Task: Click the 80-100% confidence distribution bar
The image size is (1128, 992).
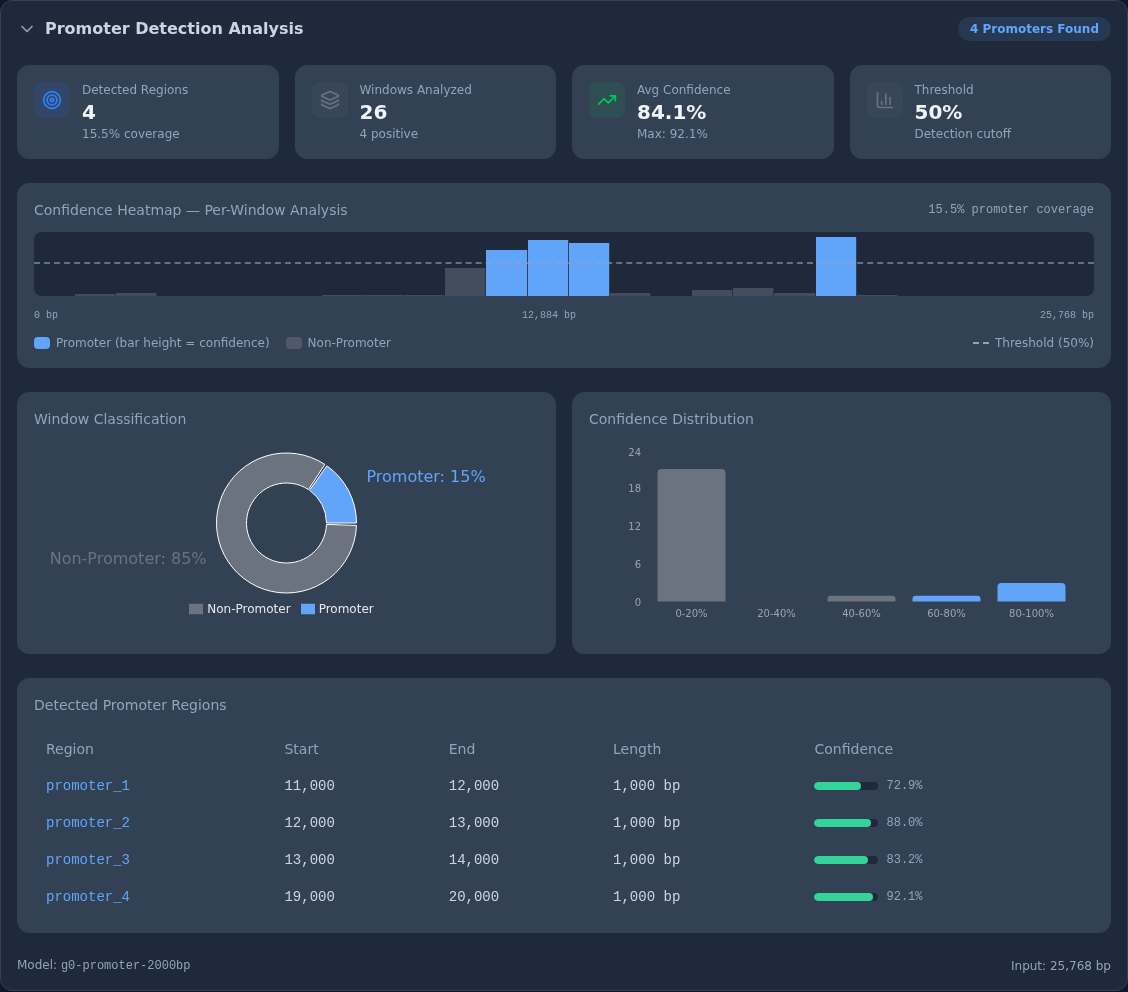Action: (1031, 592)
